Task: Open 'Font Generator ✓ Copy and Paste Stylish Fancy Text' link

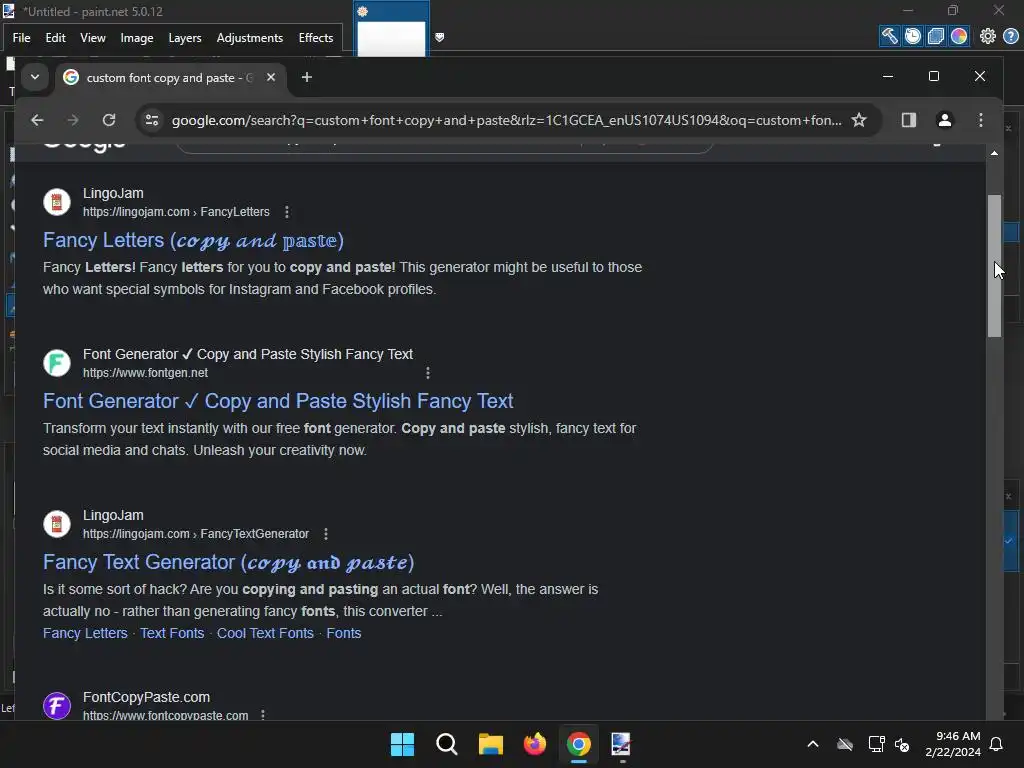Action: click(x=278, y=401)
